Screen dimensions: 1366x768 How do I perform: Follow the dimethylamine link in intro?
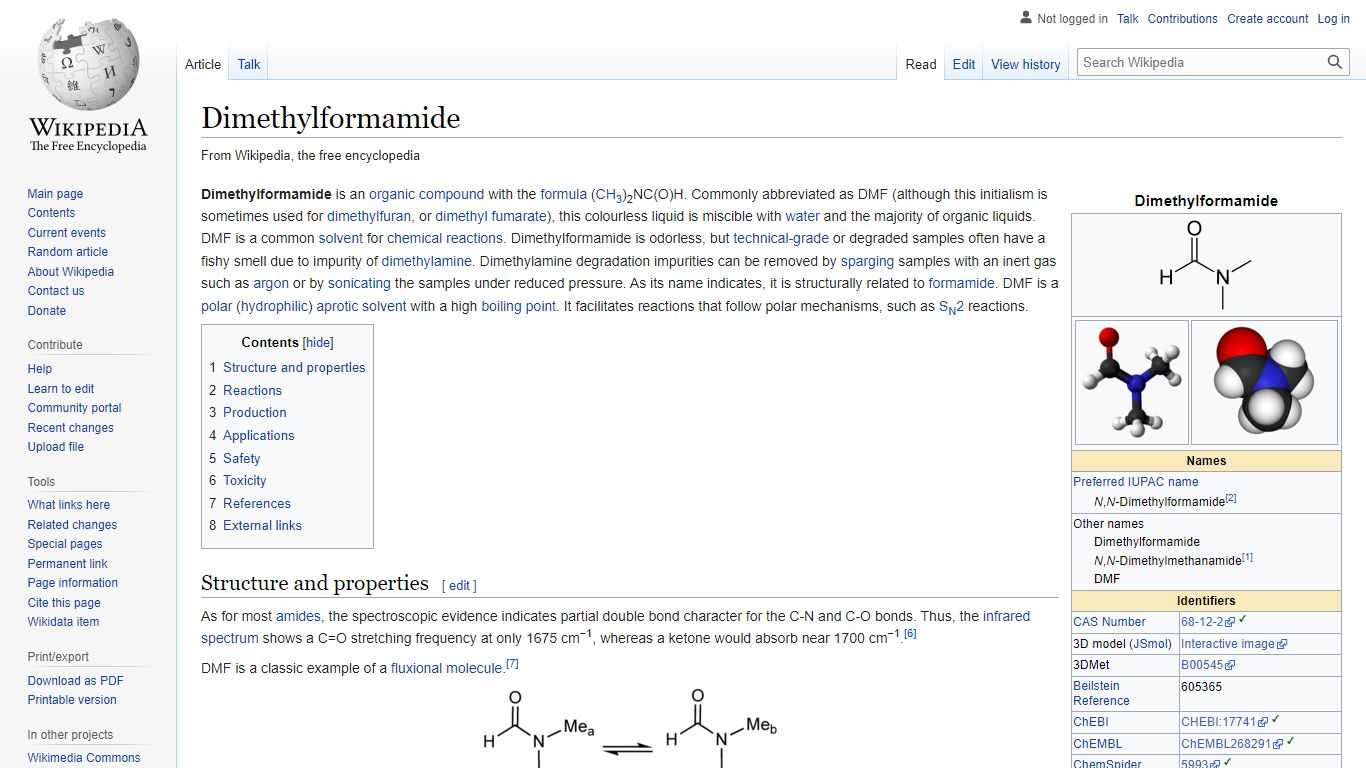pyautogui.click(x=427, y=261)
